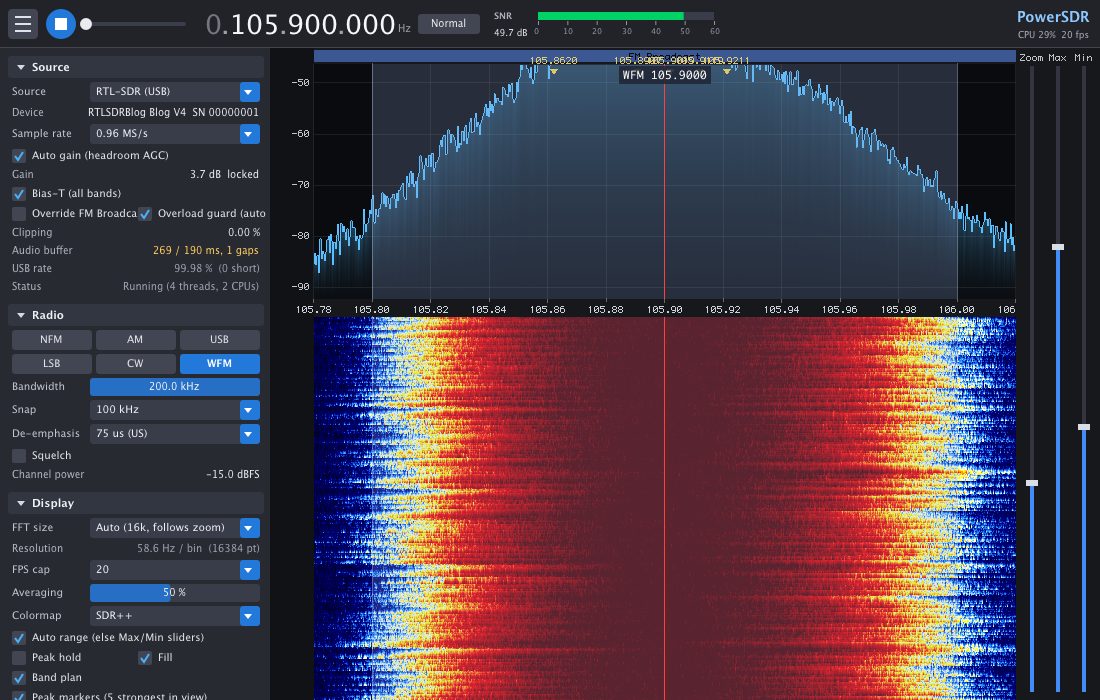Open the hamburger menu
1100x700 pixels.
click(22, 24)
